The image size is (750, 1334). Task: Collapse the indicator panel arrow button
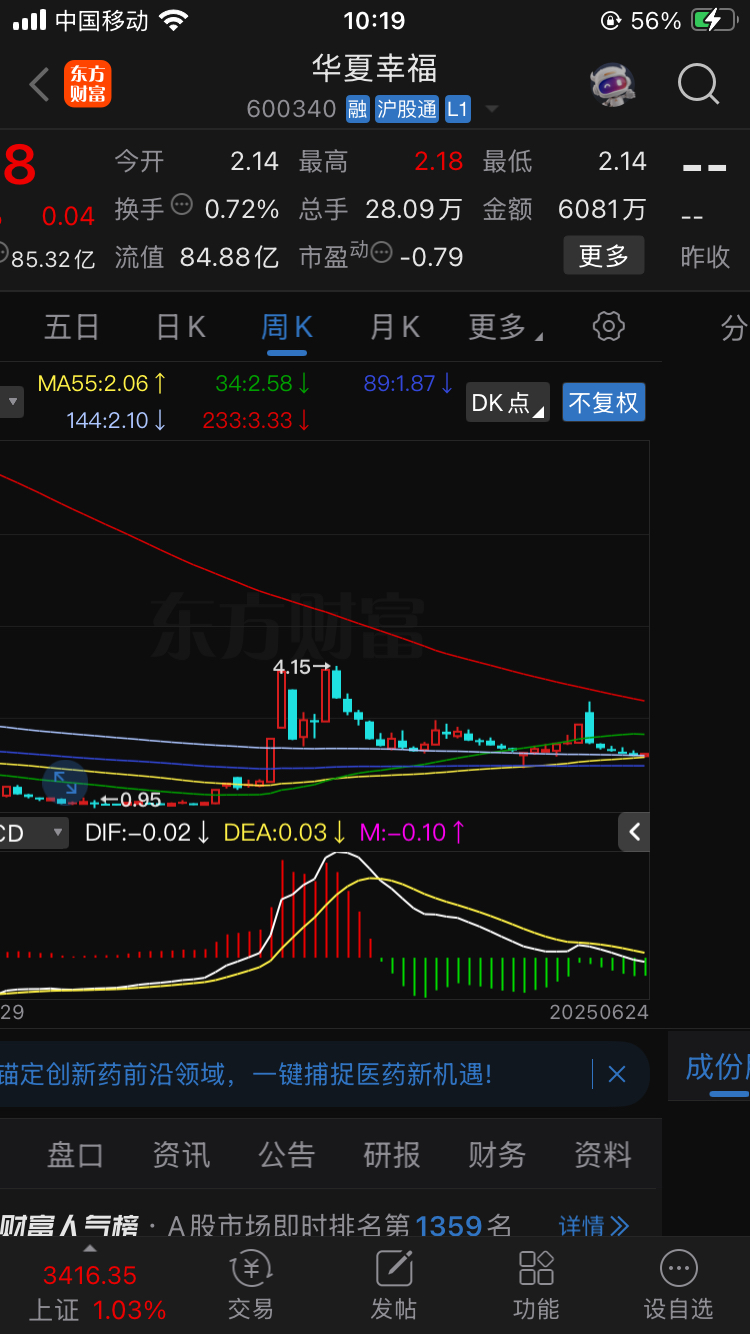[x=634, y=832]
